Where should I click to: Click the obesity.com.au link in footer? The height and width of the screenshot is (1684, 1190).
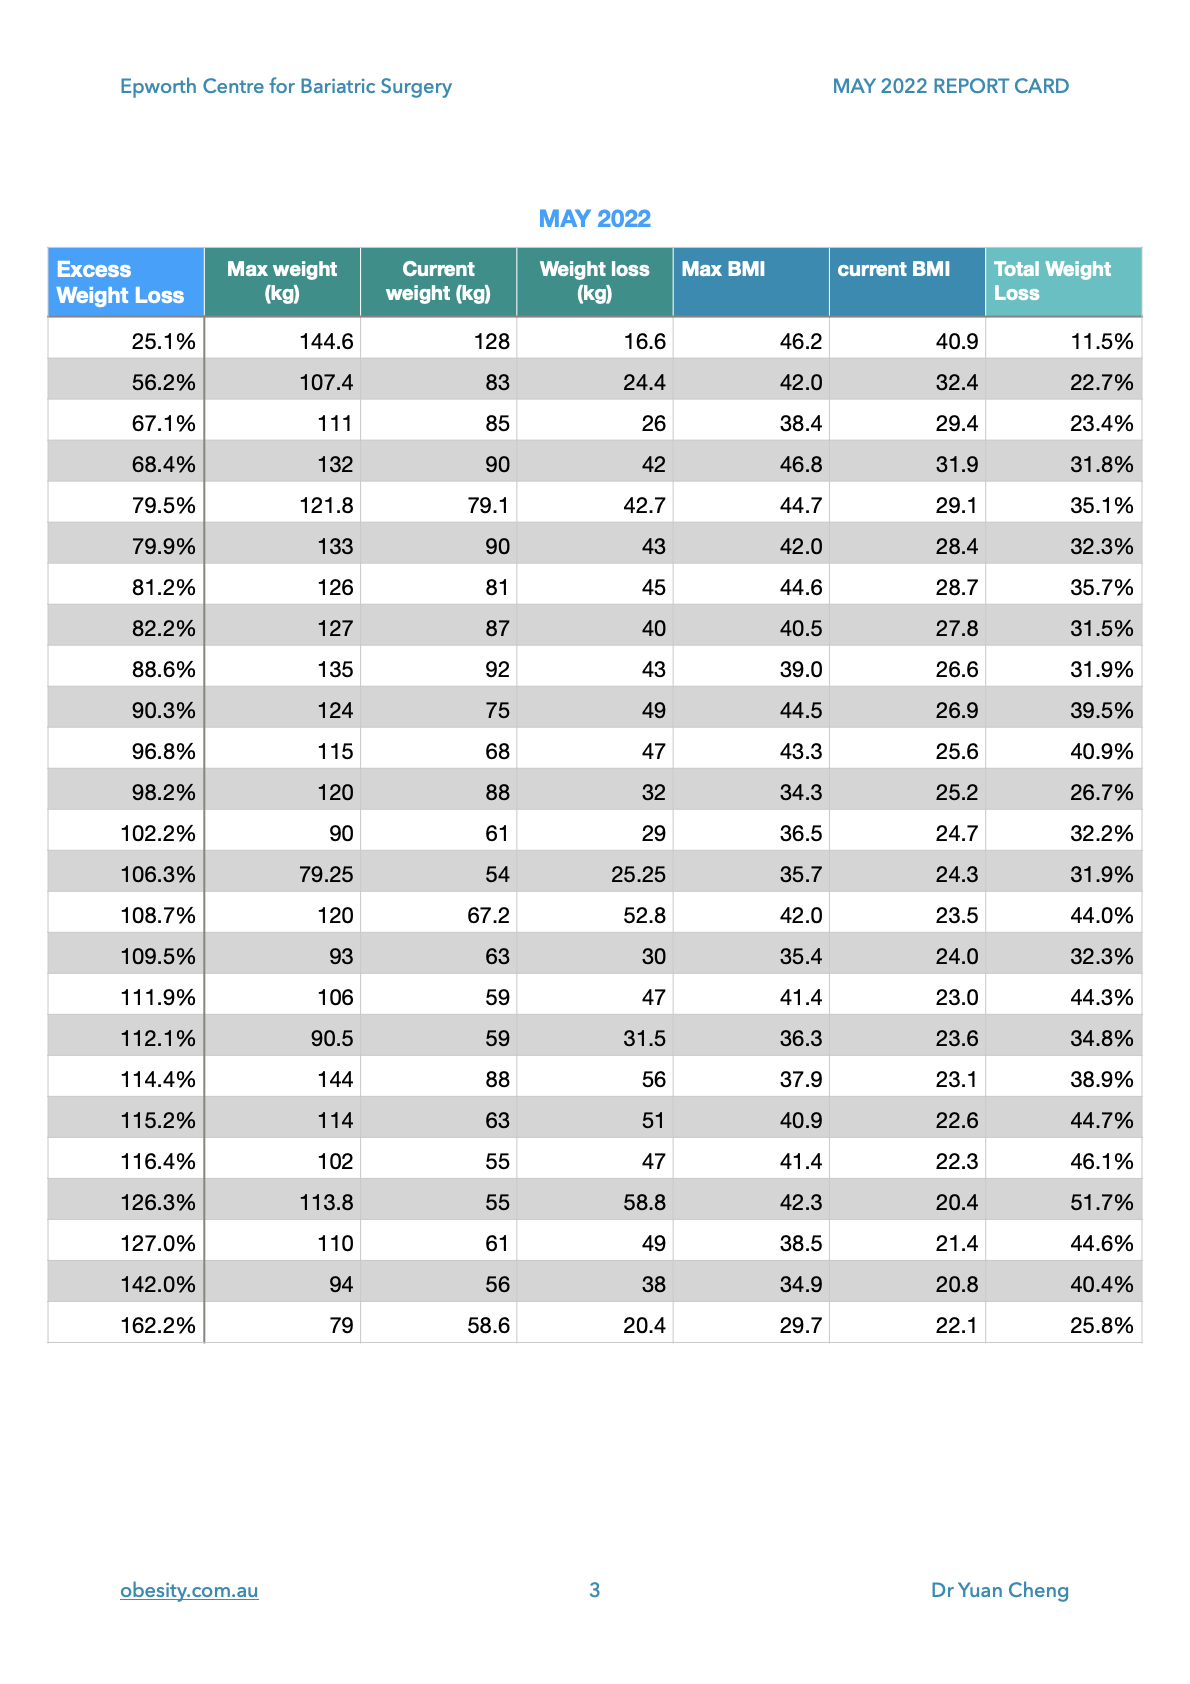tap(189, 1590)
